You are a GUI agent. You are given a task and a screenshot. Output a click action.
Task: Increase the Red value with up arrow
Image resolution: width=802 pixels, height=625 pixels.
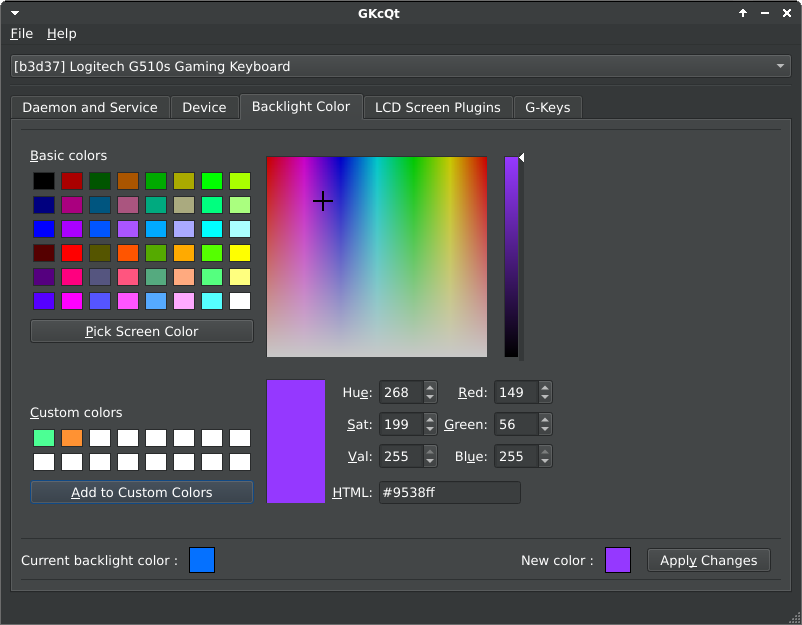(545, 388)
